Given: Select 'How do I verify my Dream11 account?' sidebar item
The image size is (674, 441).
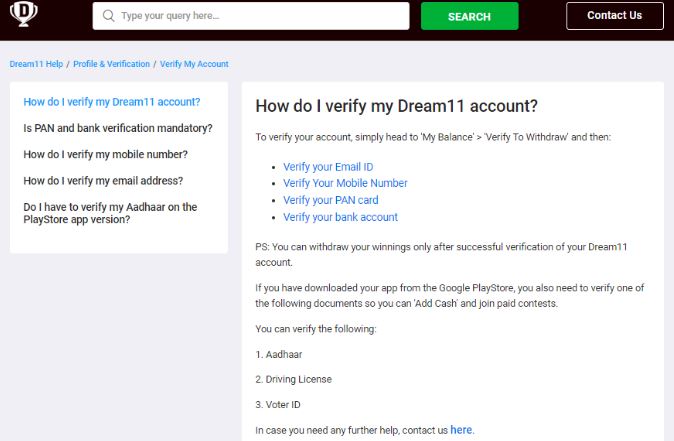Looking at the screenshot, I should coord(111,102).
